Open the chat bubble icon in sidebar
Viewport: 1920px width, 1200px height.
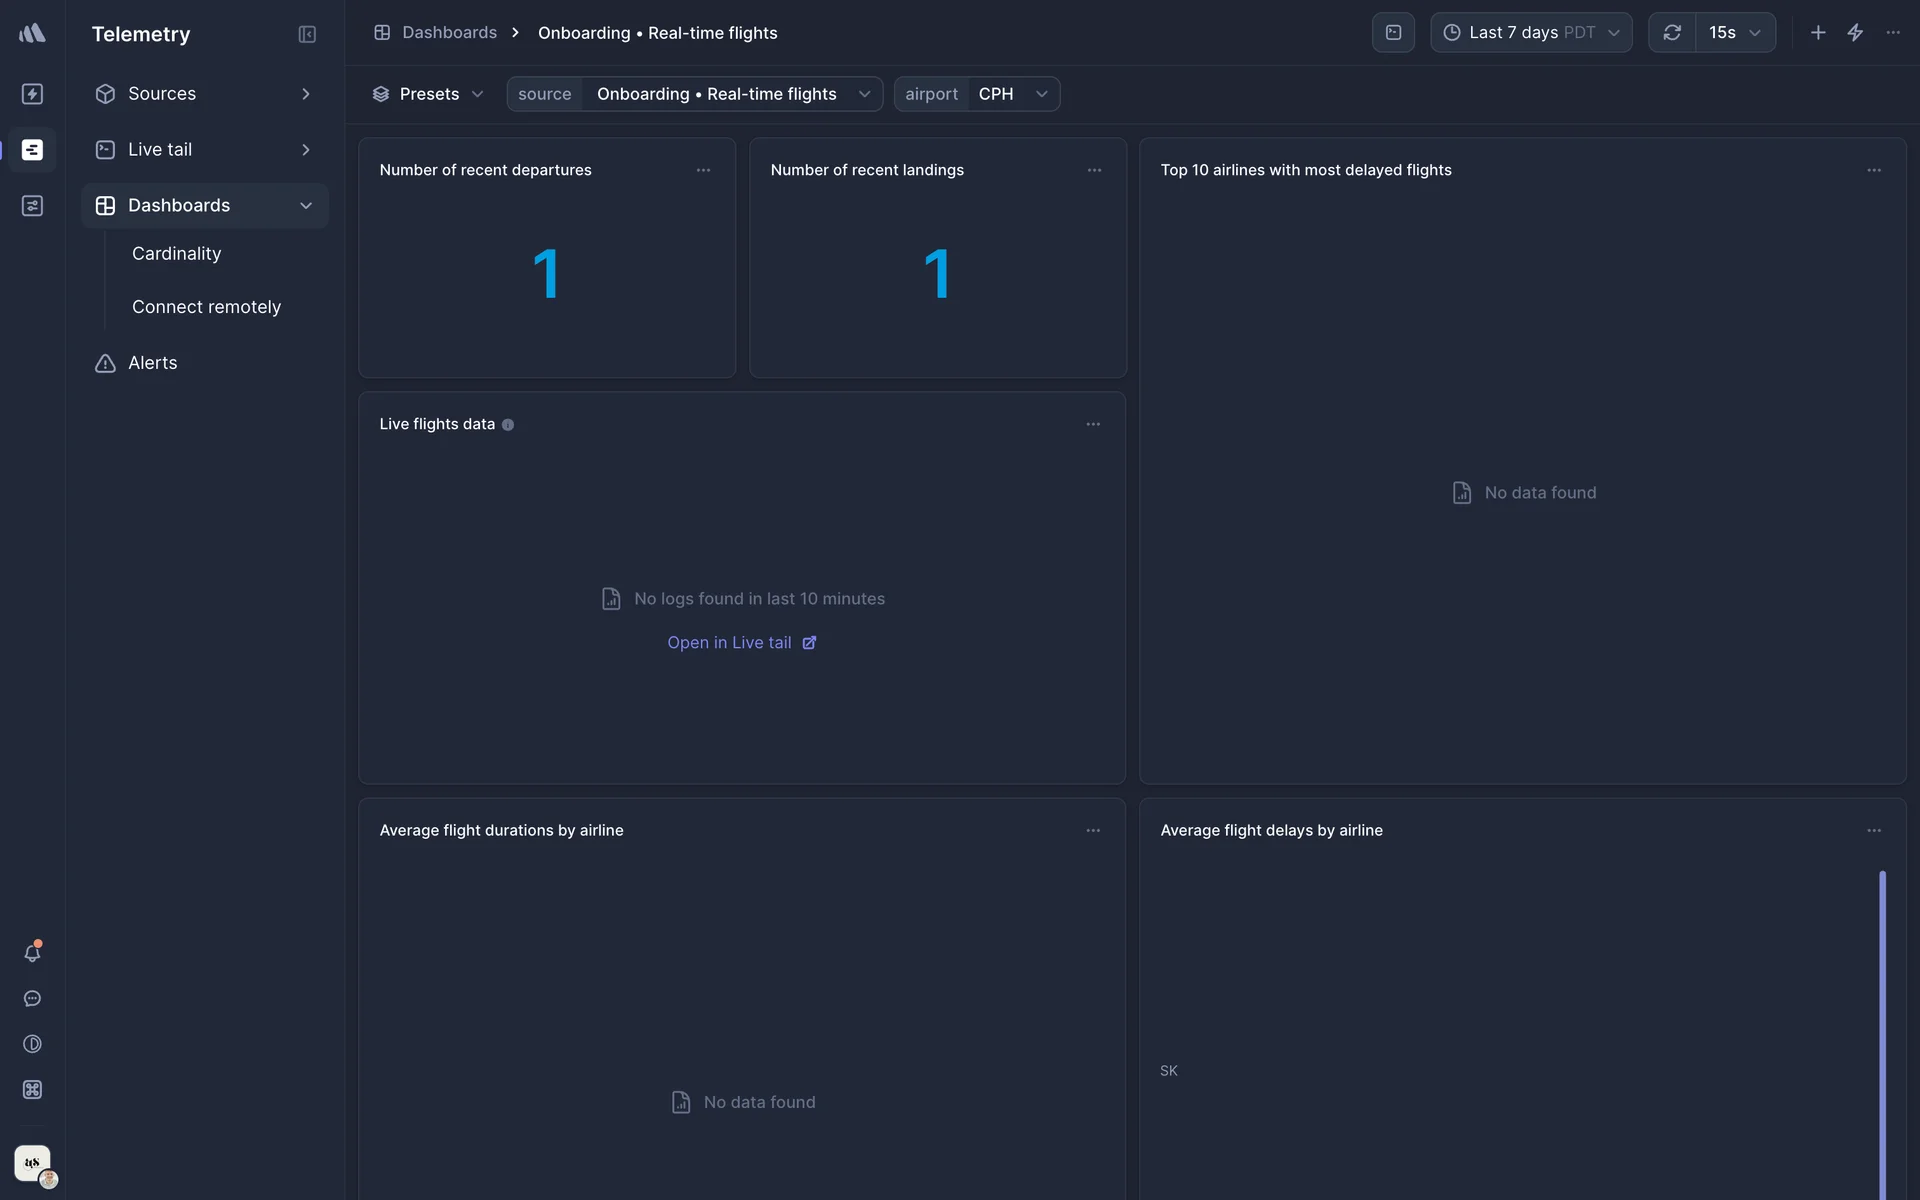pos(32,999)
